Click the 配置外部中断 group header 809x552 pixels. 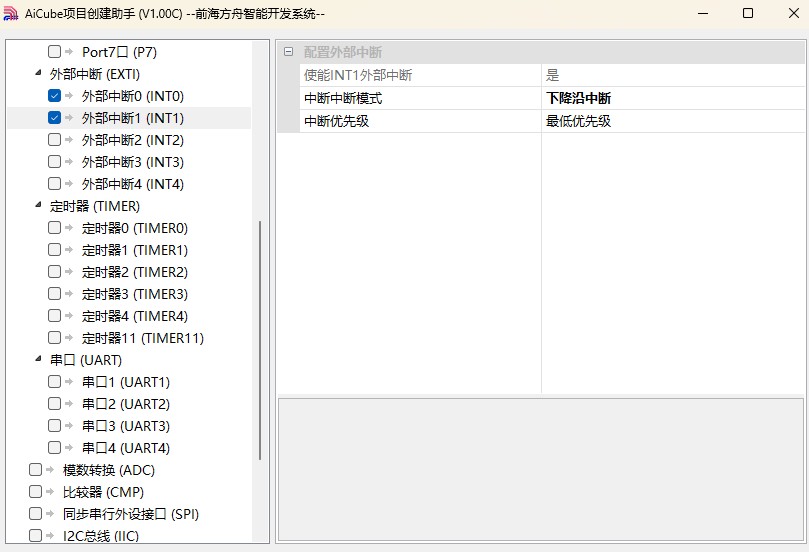pos(541,52)
